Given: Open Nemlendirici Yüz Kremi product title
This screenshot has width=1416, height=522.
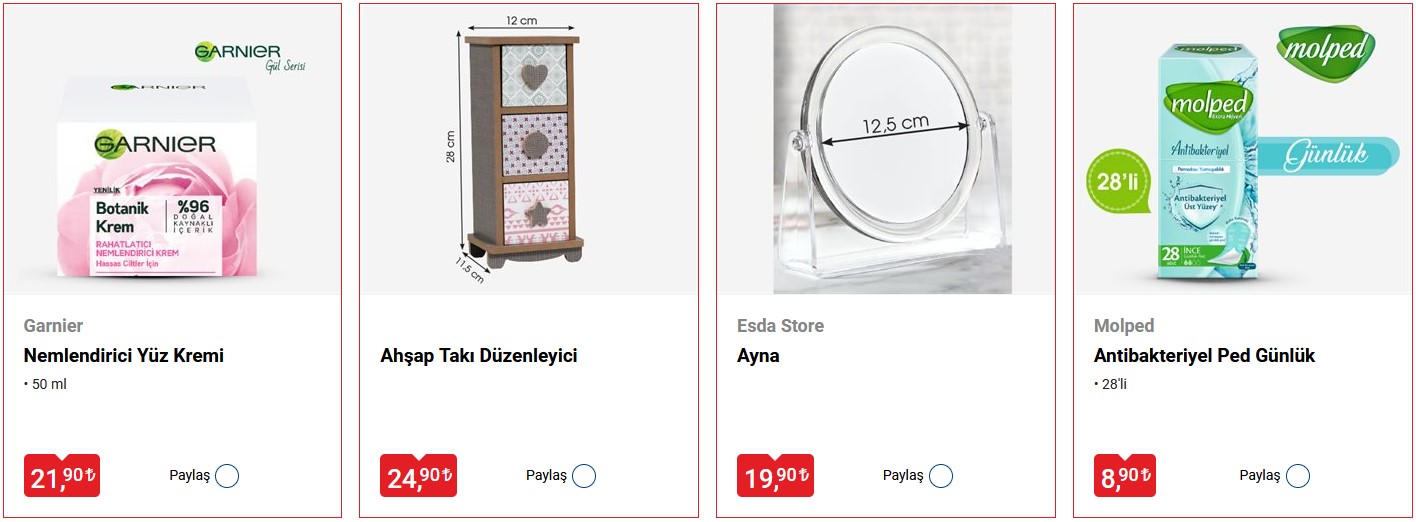Looking at the screenshot, I should [x=123, y=356].
